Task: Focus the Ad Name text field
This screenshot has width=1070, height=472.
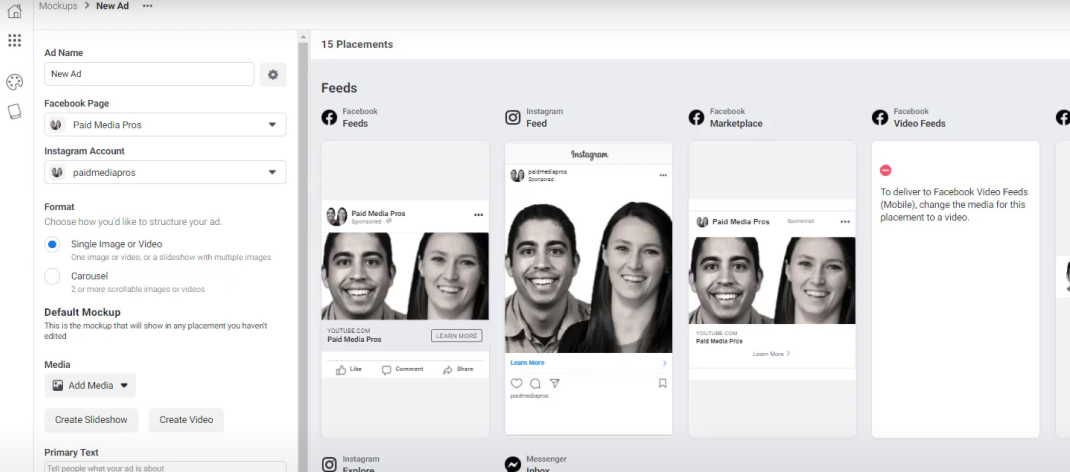Action: coord(149,74)
